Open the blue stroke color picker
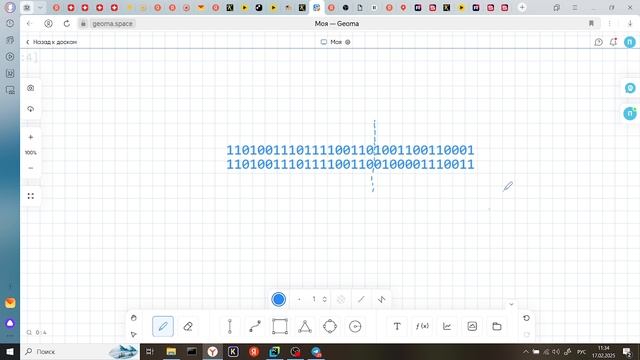This screenshot has height=360, width=640. coord(278,299)
